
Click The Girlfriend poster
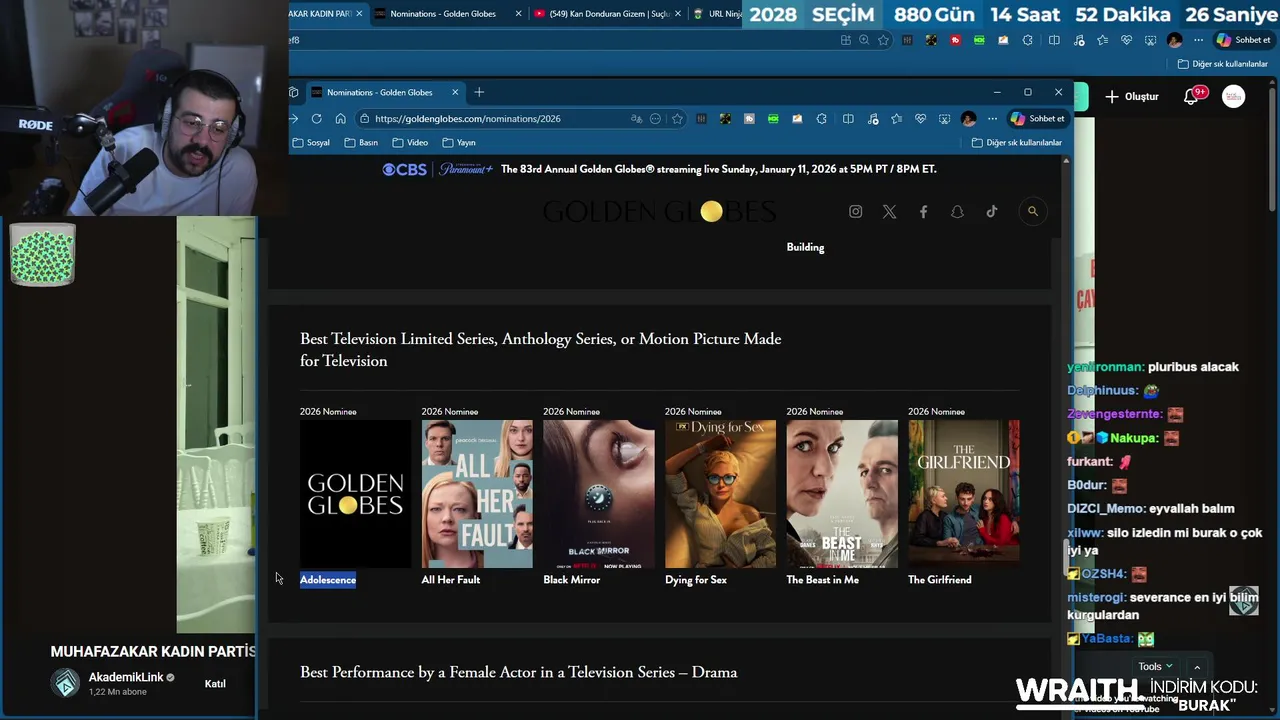[964, 494]
